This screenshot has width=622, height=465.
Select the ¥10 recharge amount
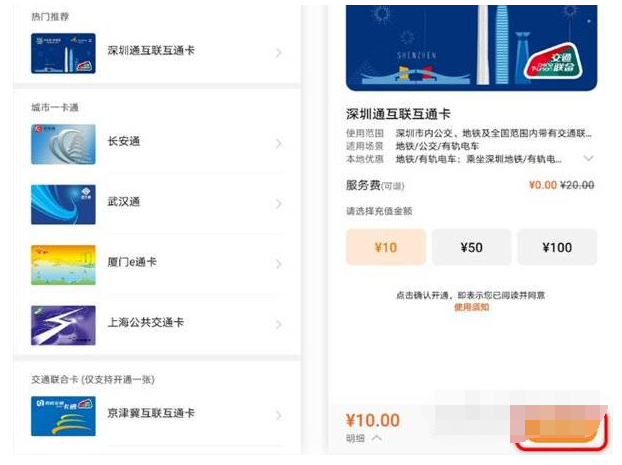click(386, 247)
